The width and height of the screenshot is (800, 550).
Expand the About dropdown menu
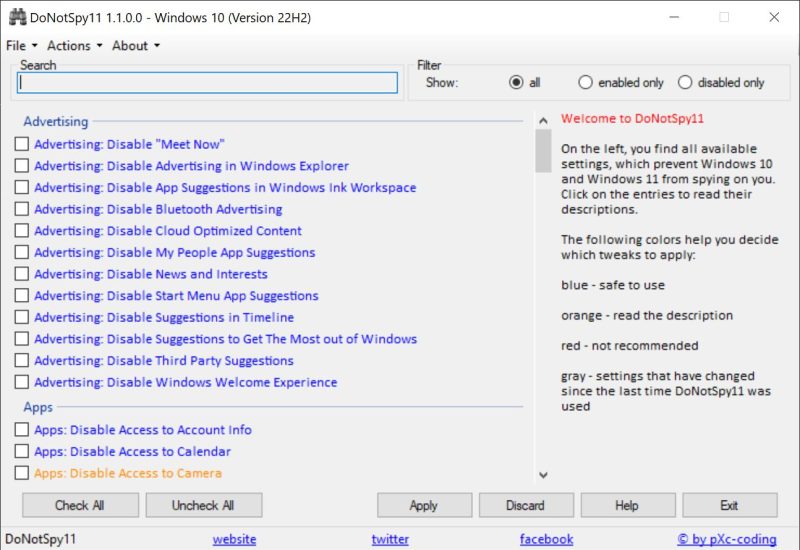coord(135,46)
